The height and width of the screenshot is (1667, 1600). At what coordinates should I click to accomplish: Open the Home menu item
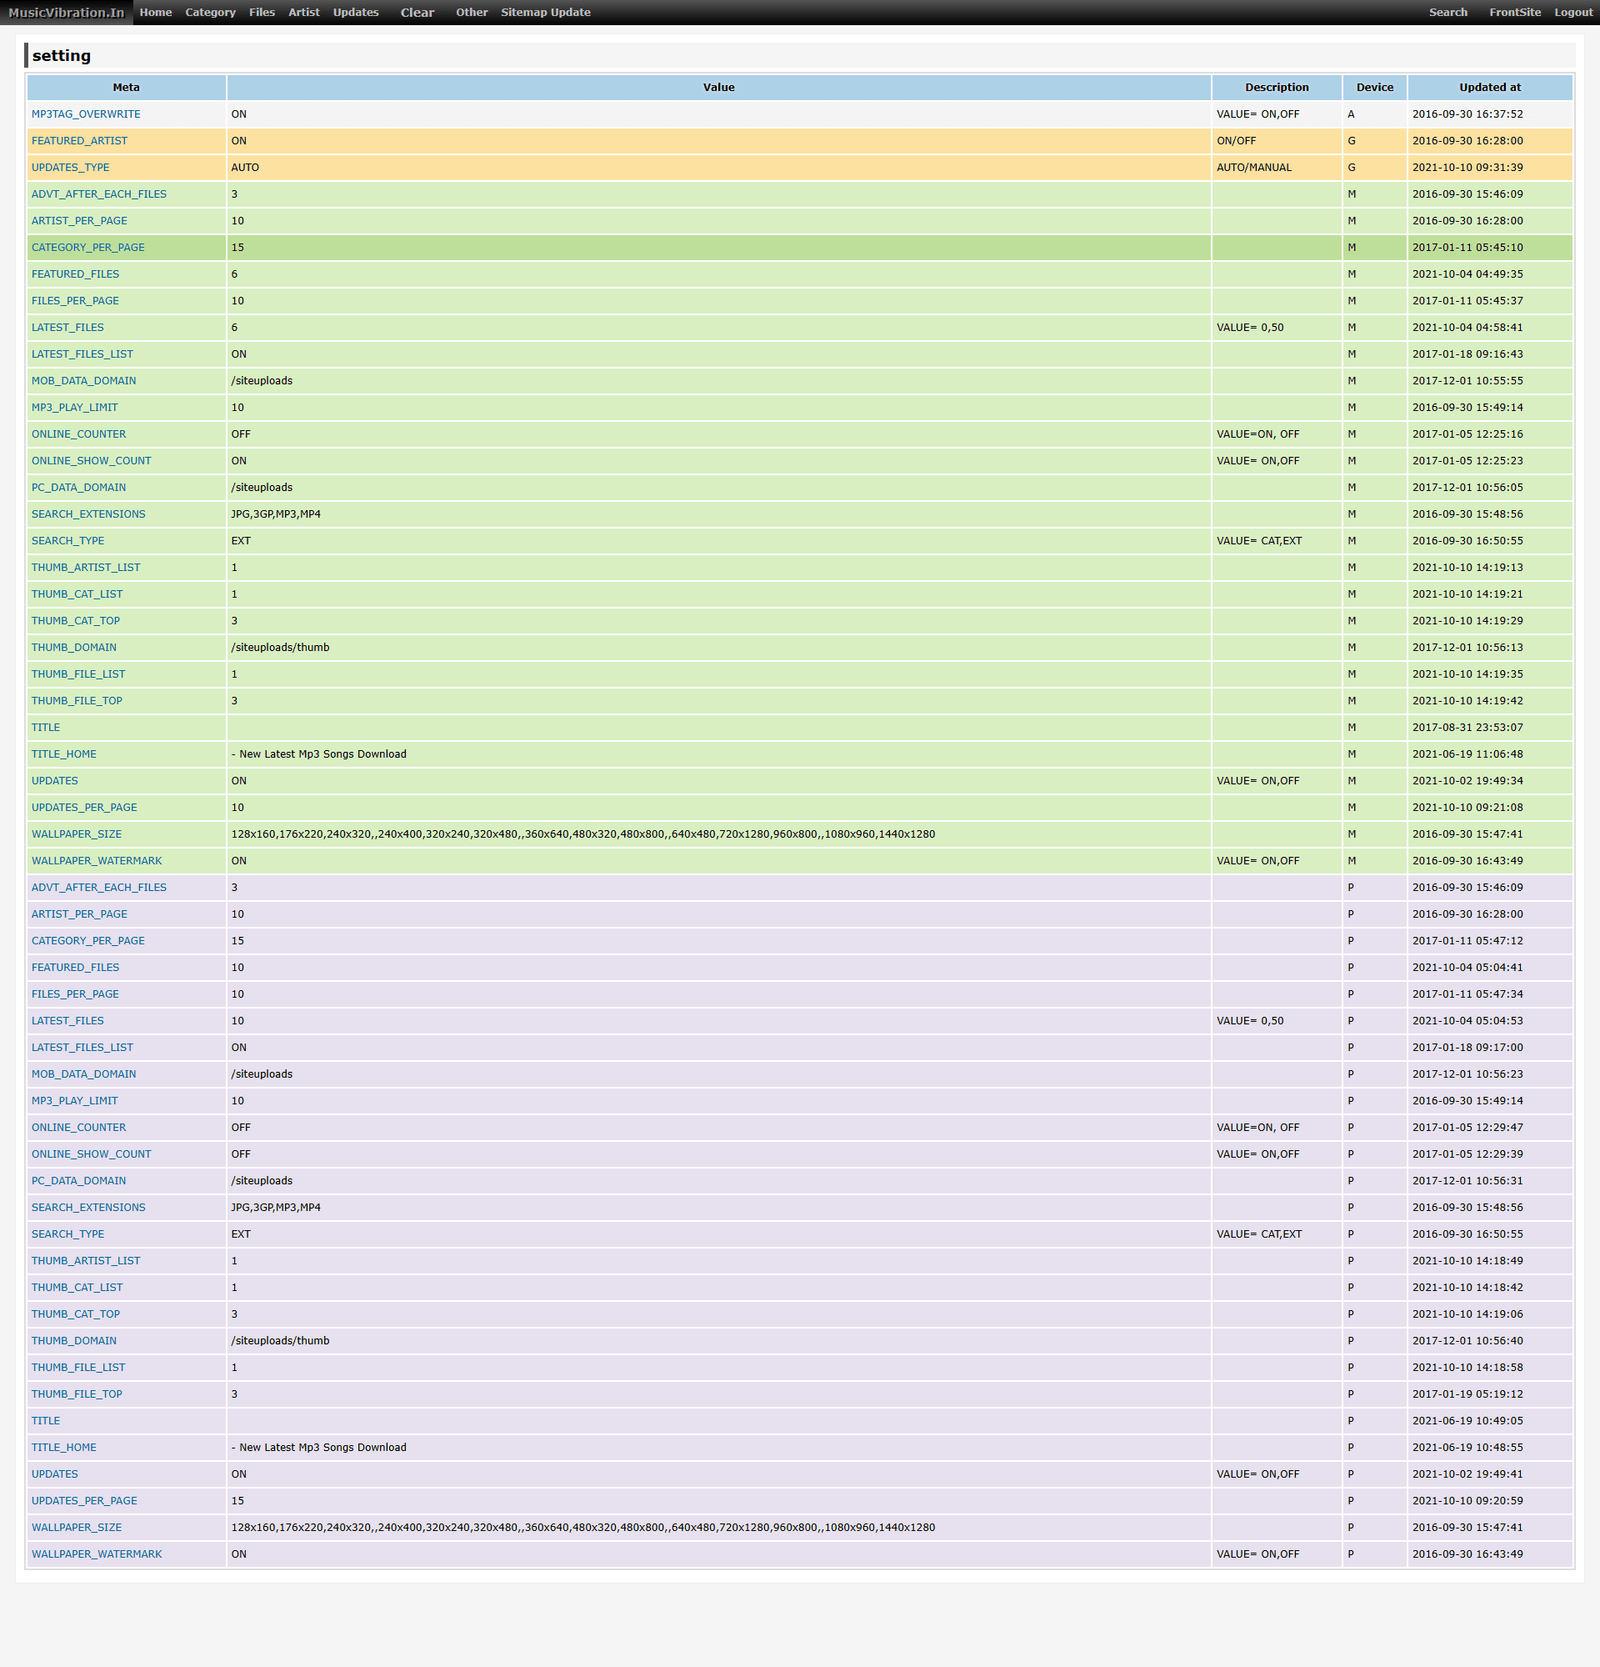click(x=155, y=13)
